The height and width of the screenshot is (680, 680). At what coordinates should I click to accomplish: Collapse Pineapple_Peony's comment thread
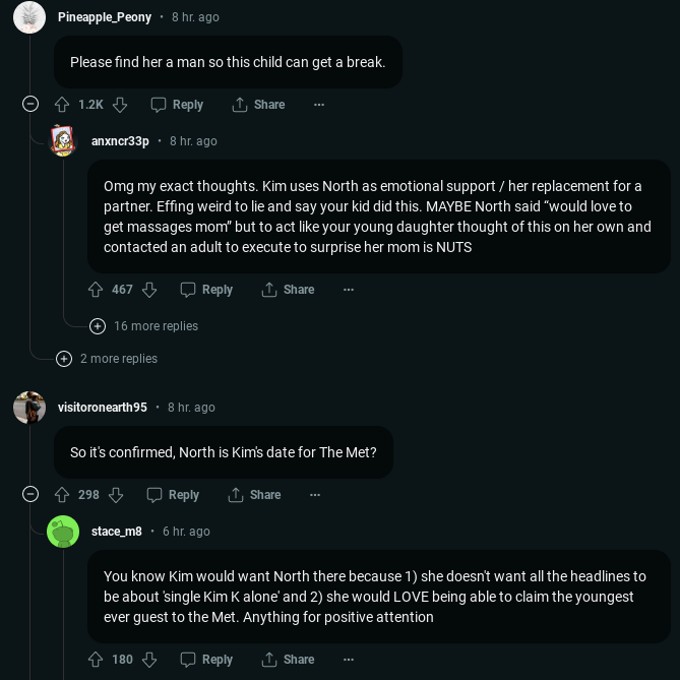pyautogui.click(x=30, y=104)
